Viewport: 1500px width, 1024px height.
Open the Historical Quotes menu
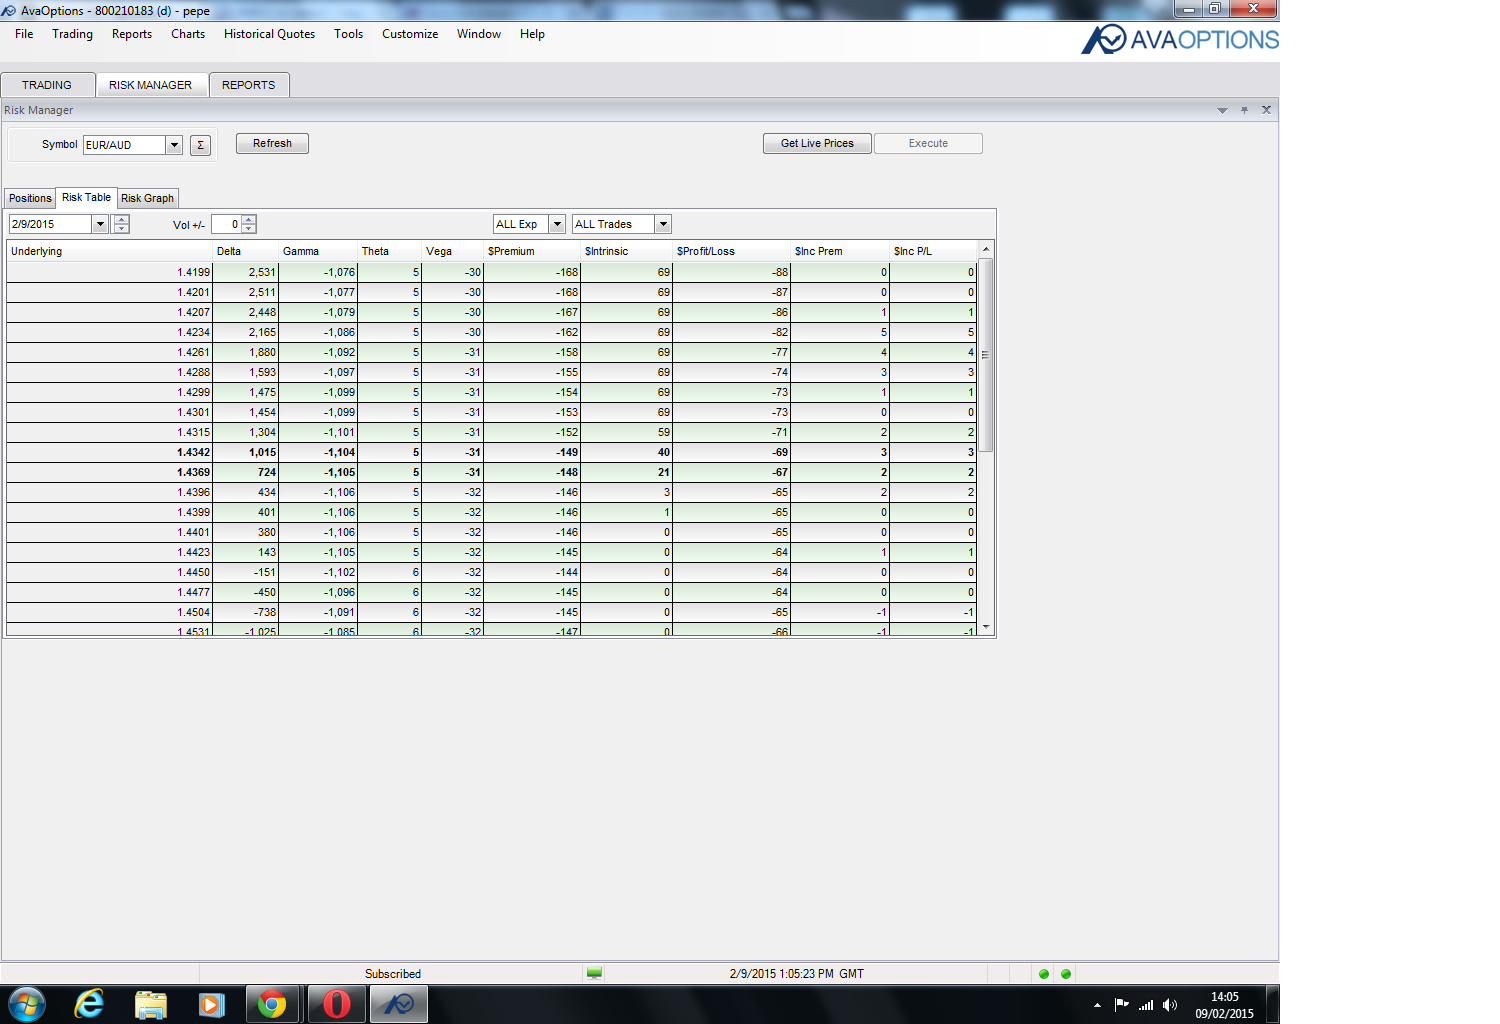point(269,34)
